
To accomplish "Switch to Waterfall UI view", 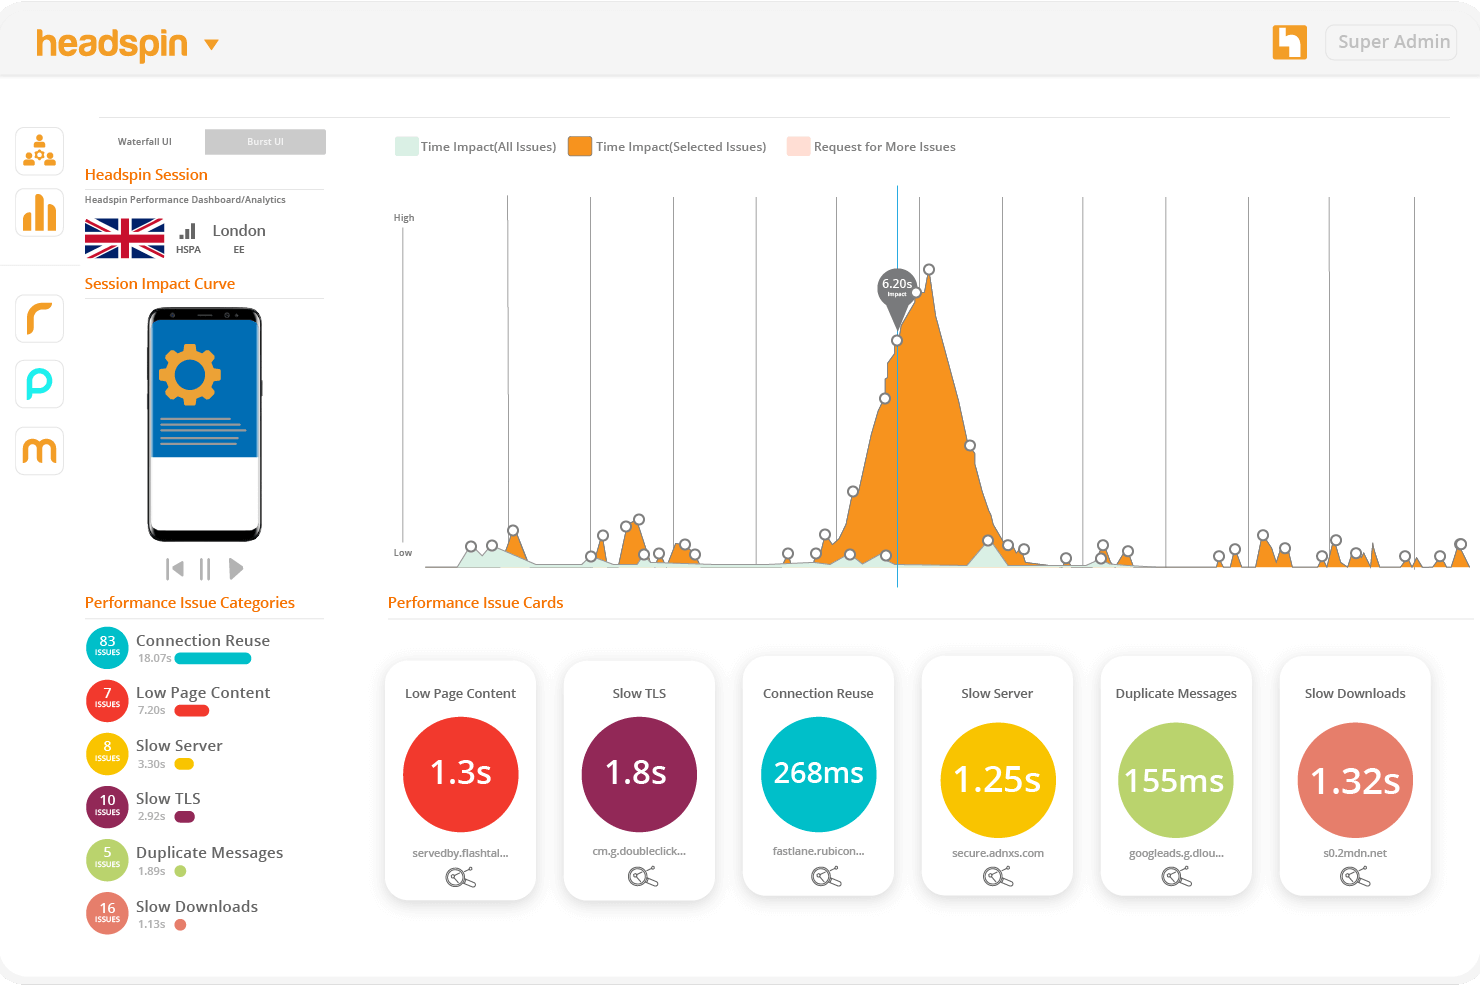I will click(x=144, y=141).
